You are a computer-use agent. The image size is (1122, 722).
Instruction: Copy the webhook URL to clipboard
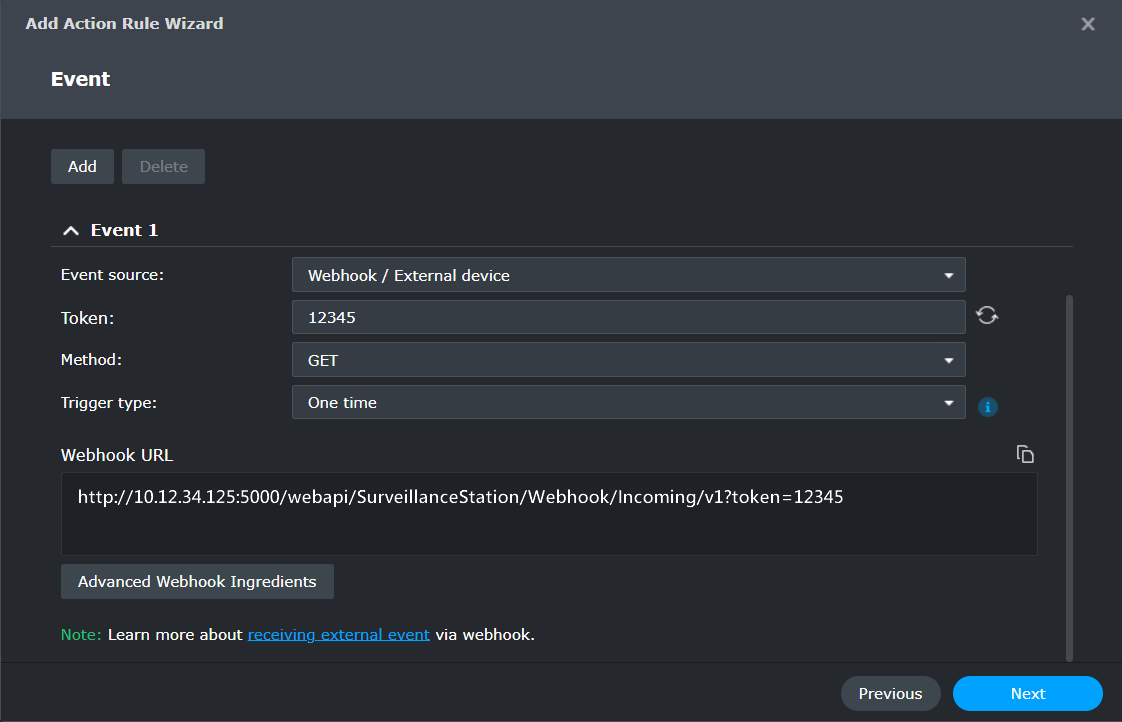coord(1025,453)
